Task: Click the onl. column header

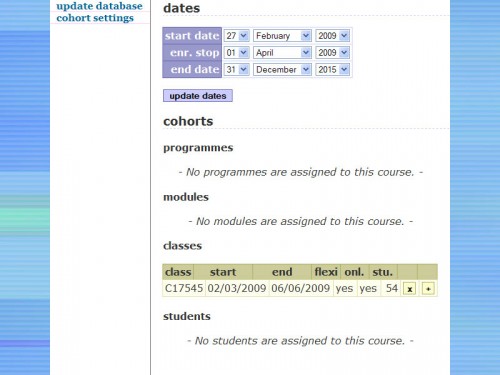Action: tap(354, 272)
